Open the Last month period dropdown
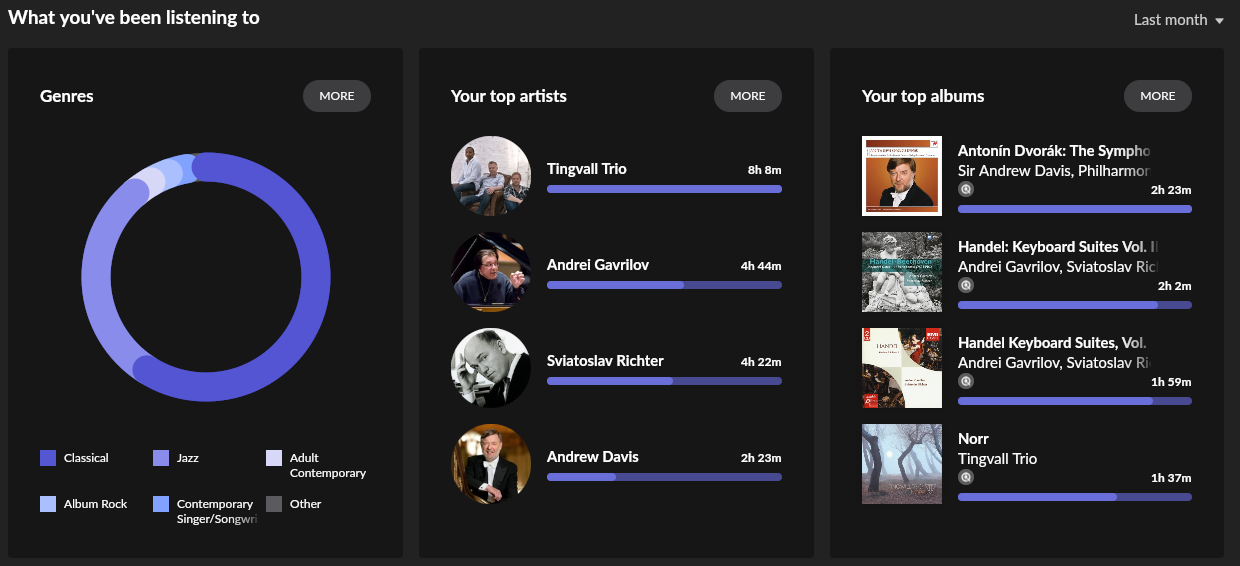 (1178, 20)
